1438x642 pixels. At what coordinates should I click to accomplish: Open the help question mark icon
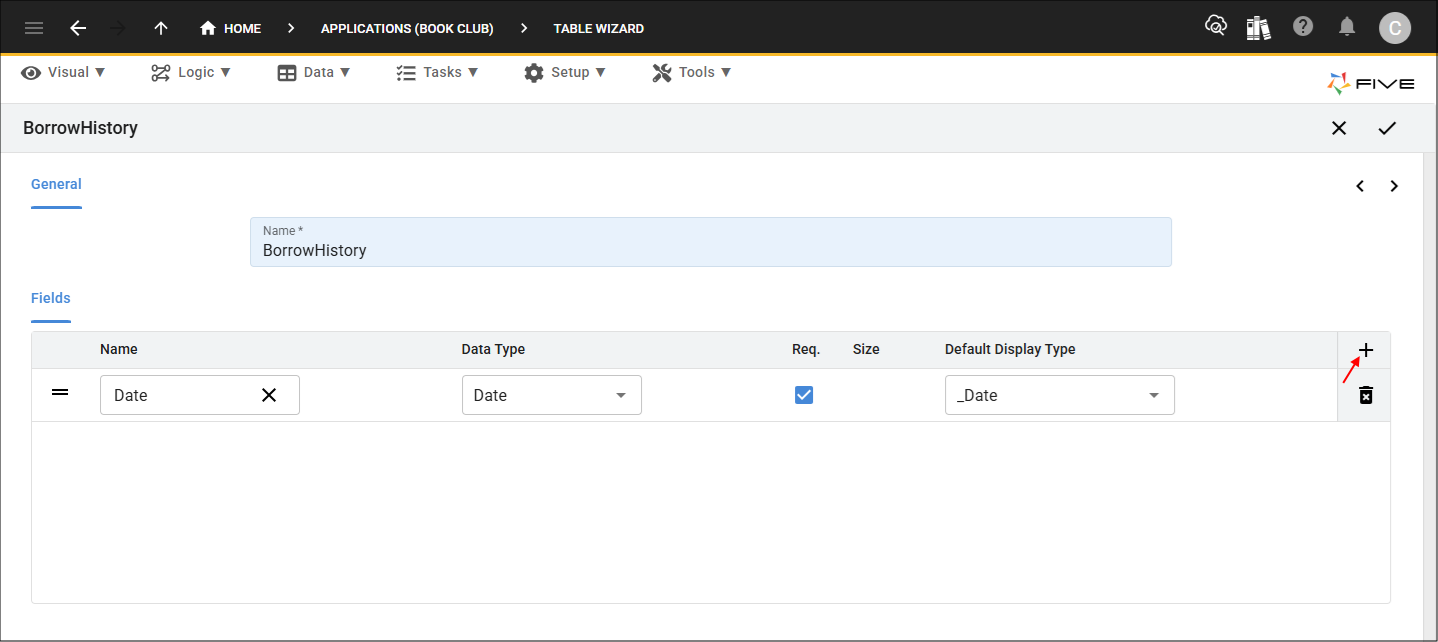(1303, 27)
